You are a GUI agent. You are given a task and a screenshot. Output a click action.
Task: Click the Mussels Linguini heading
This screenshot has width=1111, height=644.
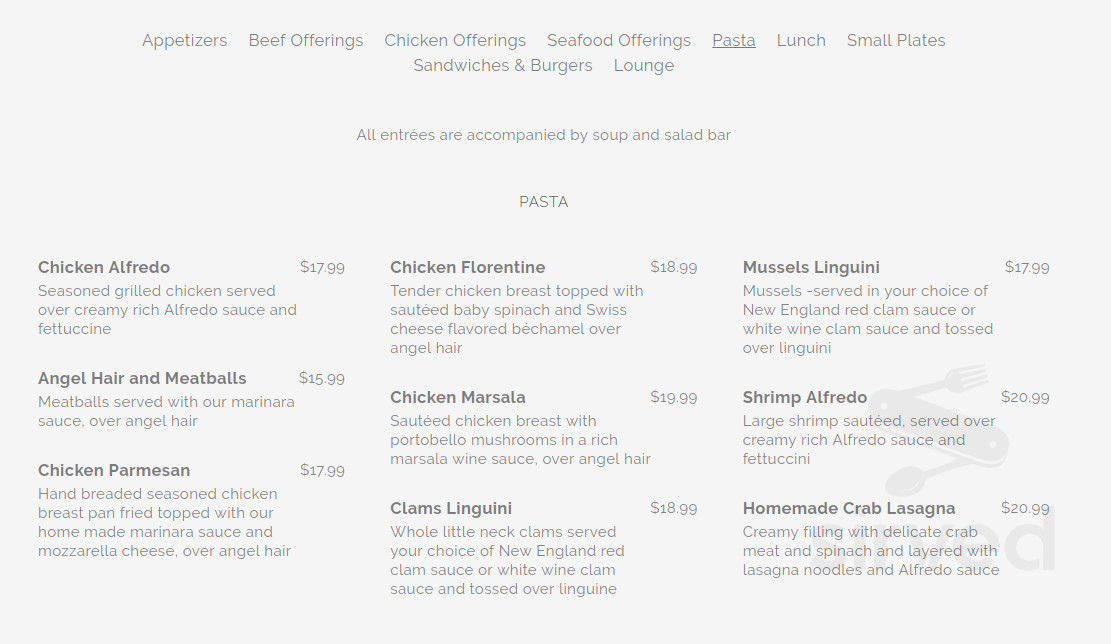pyautogui.click(x=811, y=267)
